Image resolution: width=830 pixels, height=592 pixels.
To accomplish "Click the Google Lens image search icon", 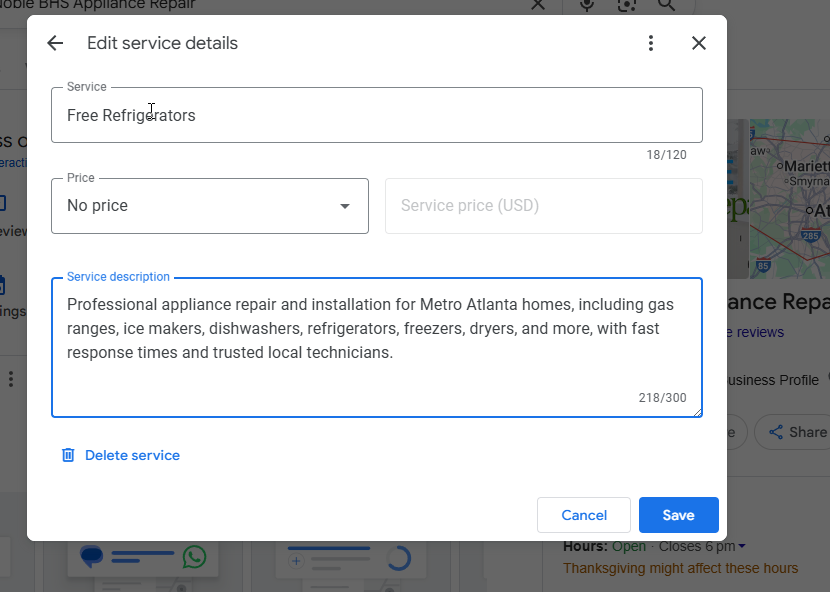I will coord(627,5).
